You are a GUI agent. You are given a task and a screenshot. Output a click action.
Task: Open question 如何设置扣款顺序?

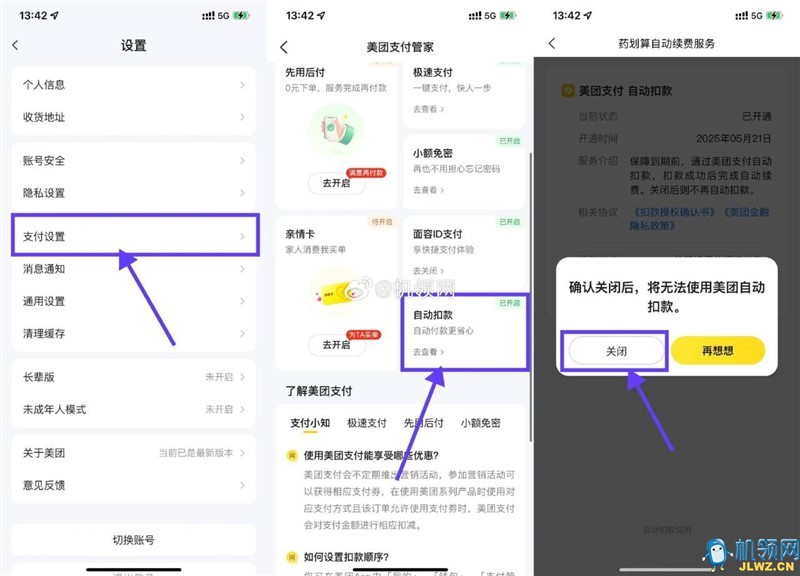(346, 557)
